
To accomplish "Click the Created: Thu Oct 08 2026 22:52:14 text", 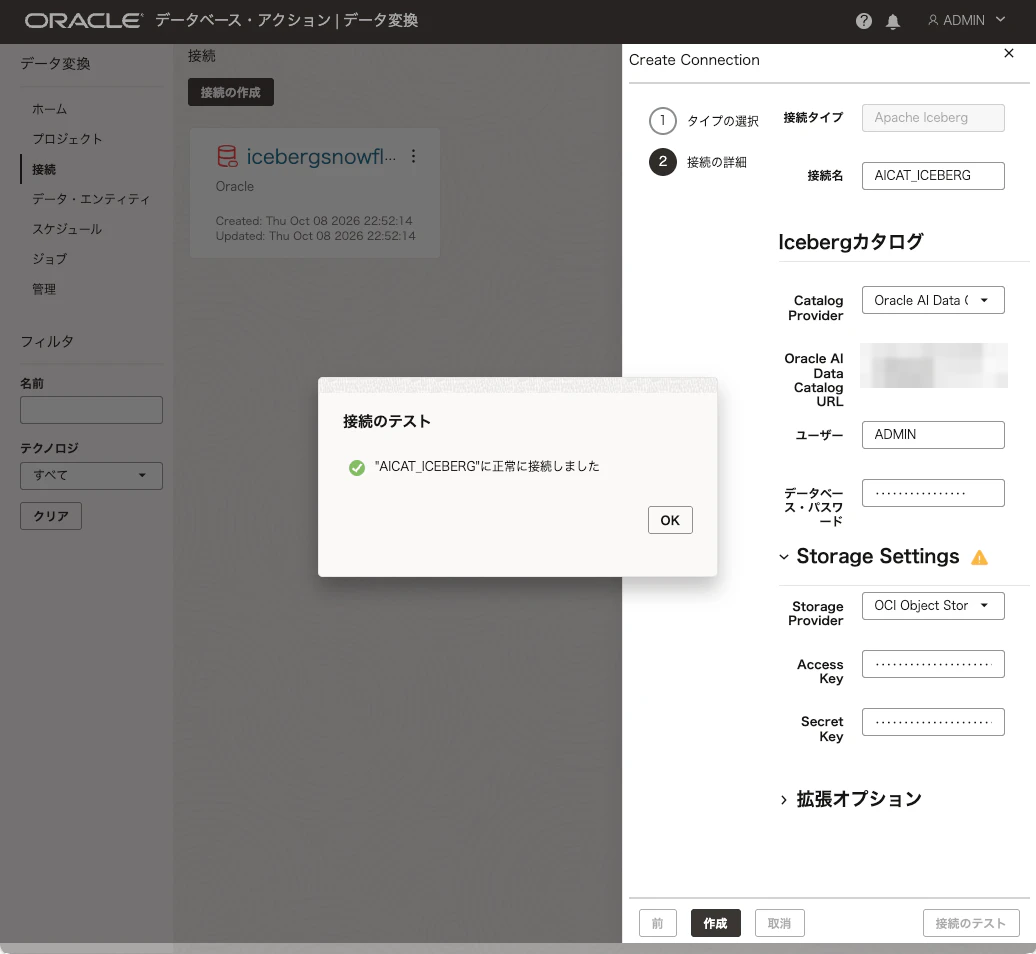I will click(314, 221).
